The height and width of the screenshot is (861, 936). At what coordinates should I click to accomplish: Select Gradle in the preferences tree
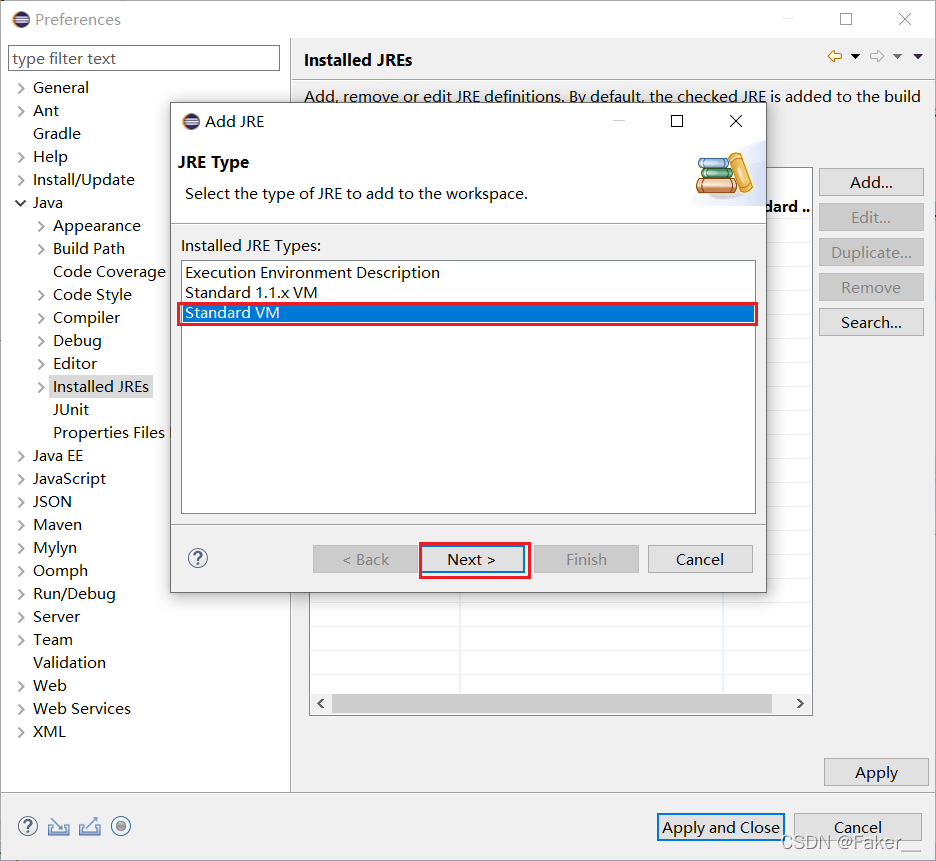(x=57, y=133)
